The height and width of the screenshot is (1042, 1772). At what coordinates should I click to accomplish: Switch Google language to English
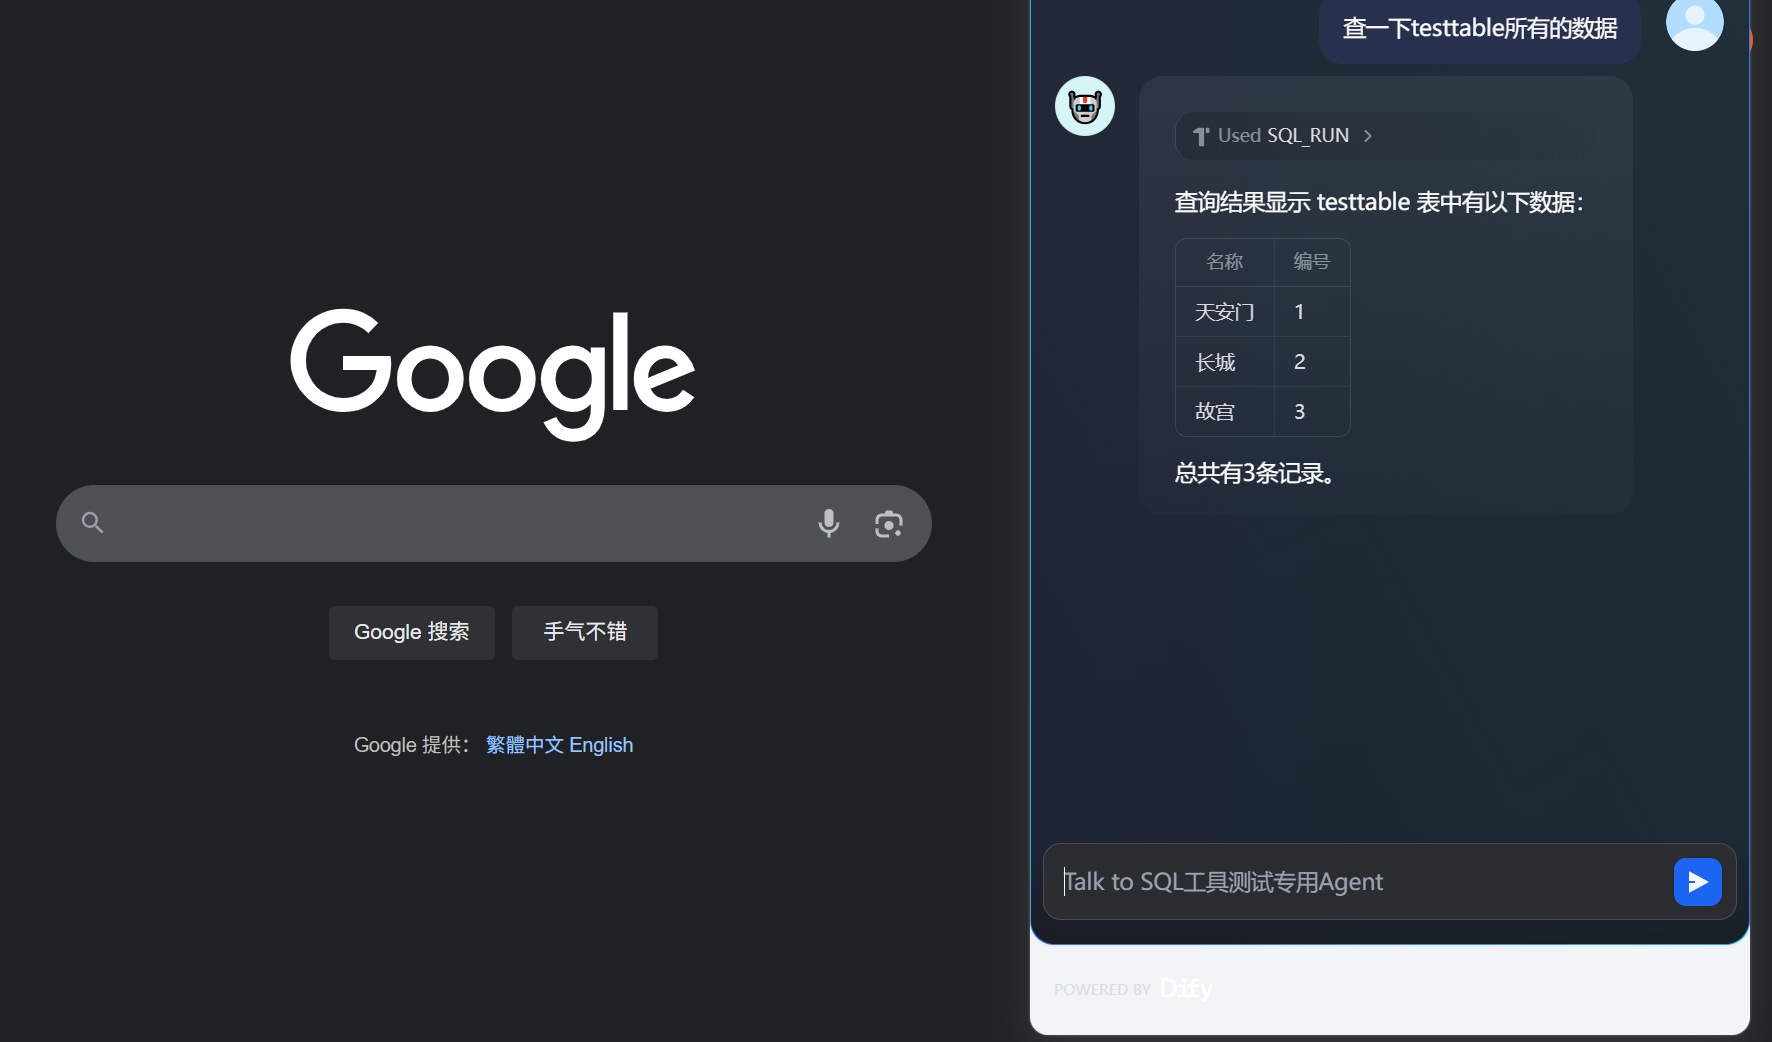601,745
